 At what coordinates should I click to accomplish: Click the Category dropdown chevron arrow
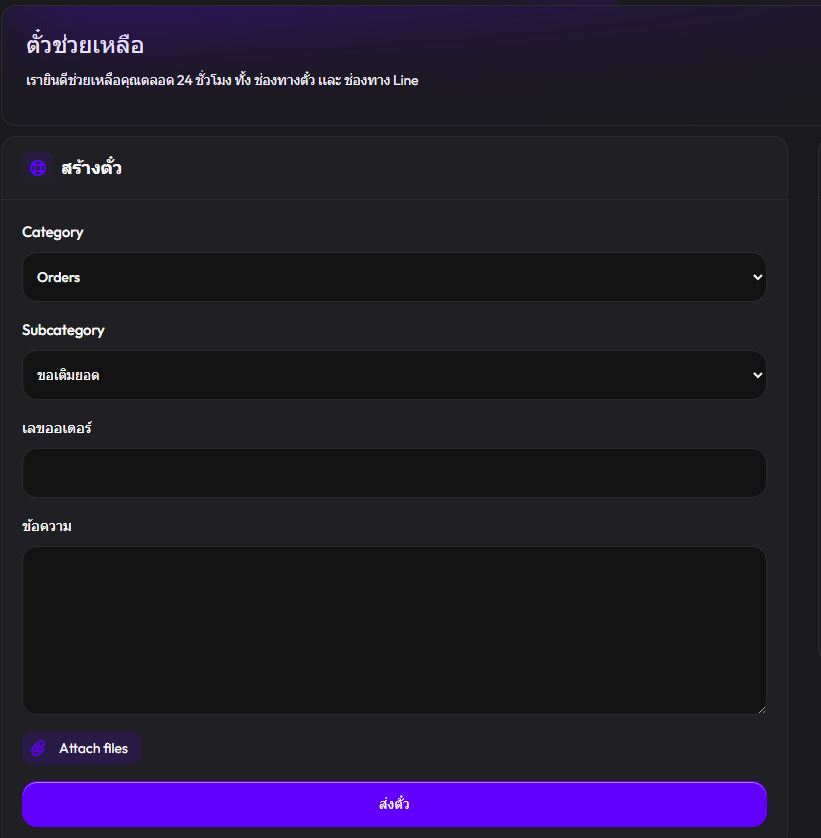coord(757,277)
